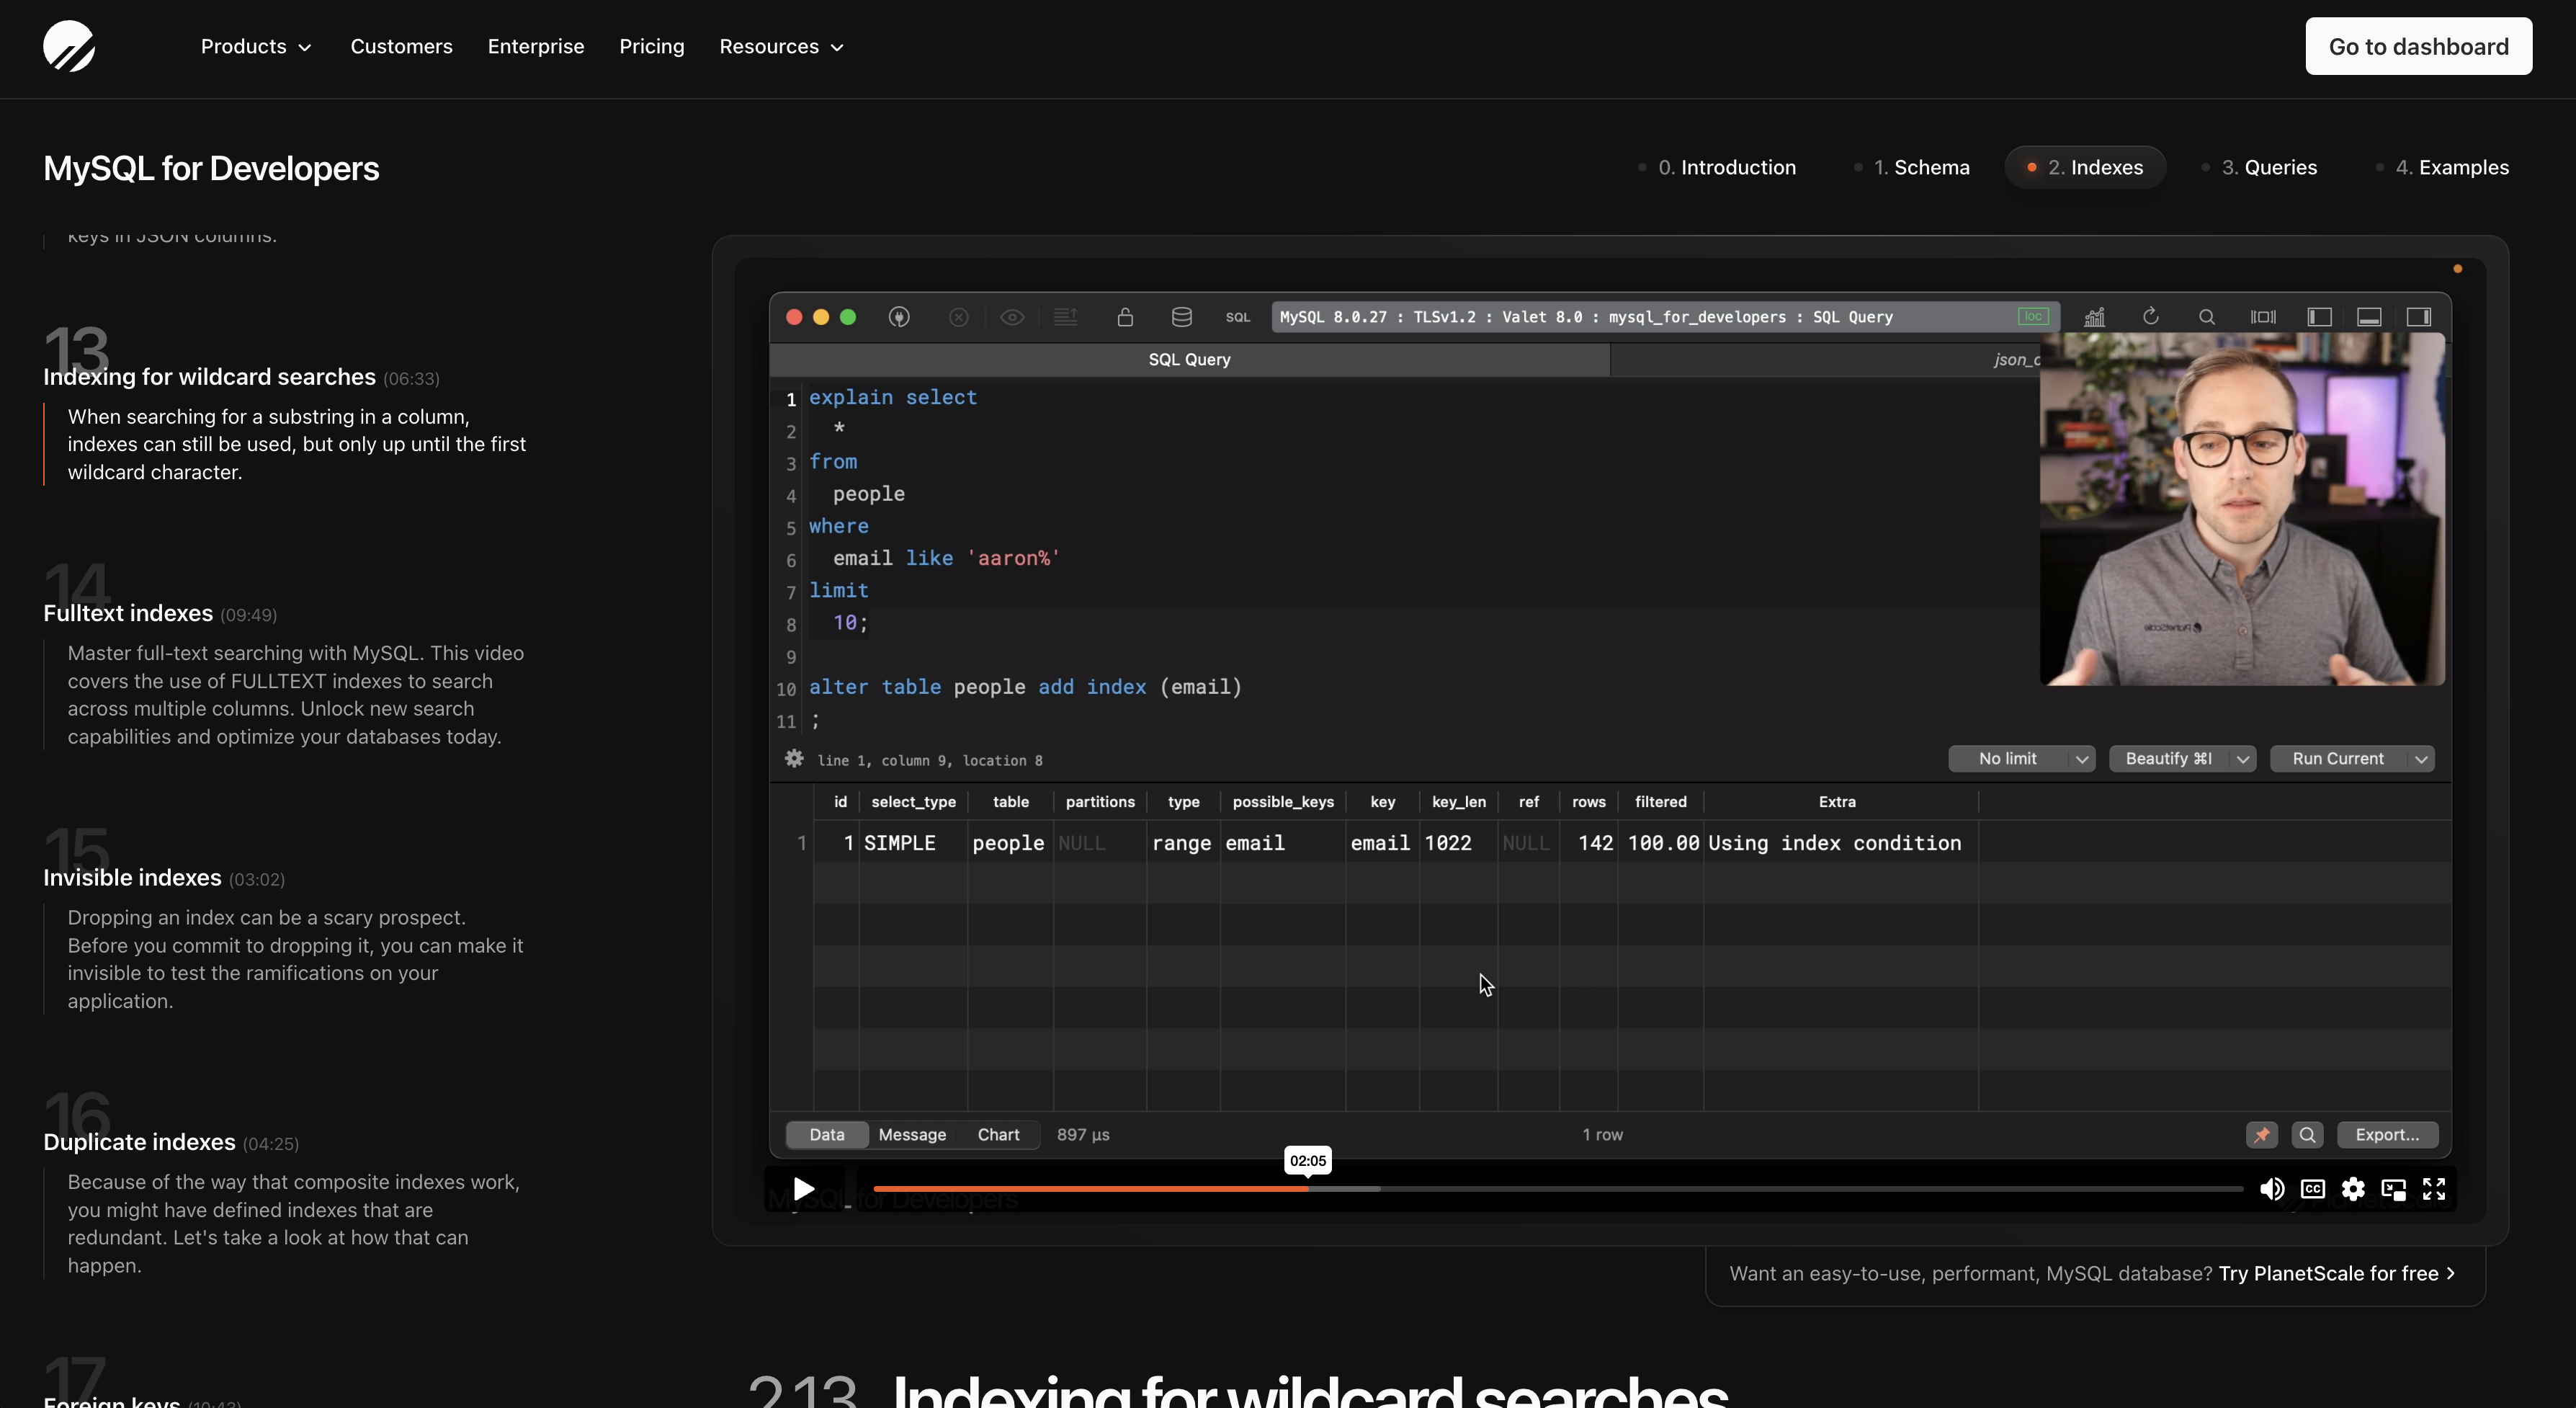The height and width of the screenshot is (1408, 2576).
Task: Expand the Beautify dropdown arrow
Action: pos(2243,759)
